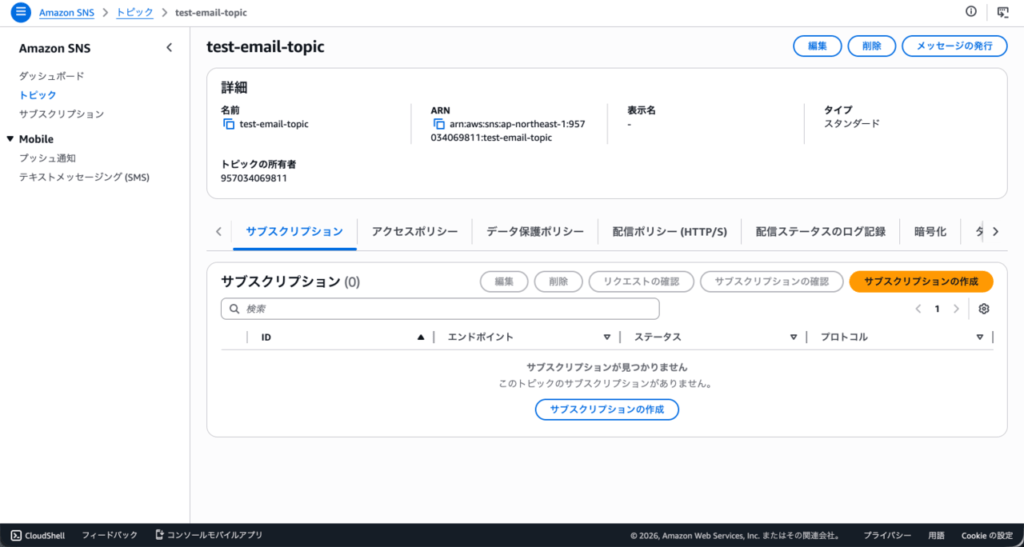This screenshot has height=547, width=1024.
Task: Sort the ステータス column
Action: (793, 337)
